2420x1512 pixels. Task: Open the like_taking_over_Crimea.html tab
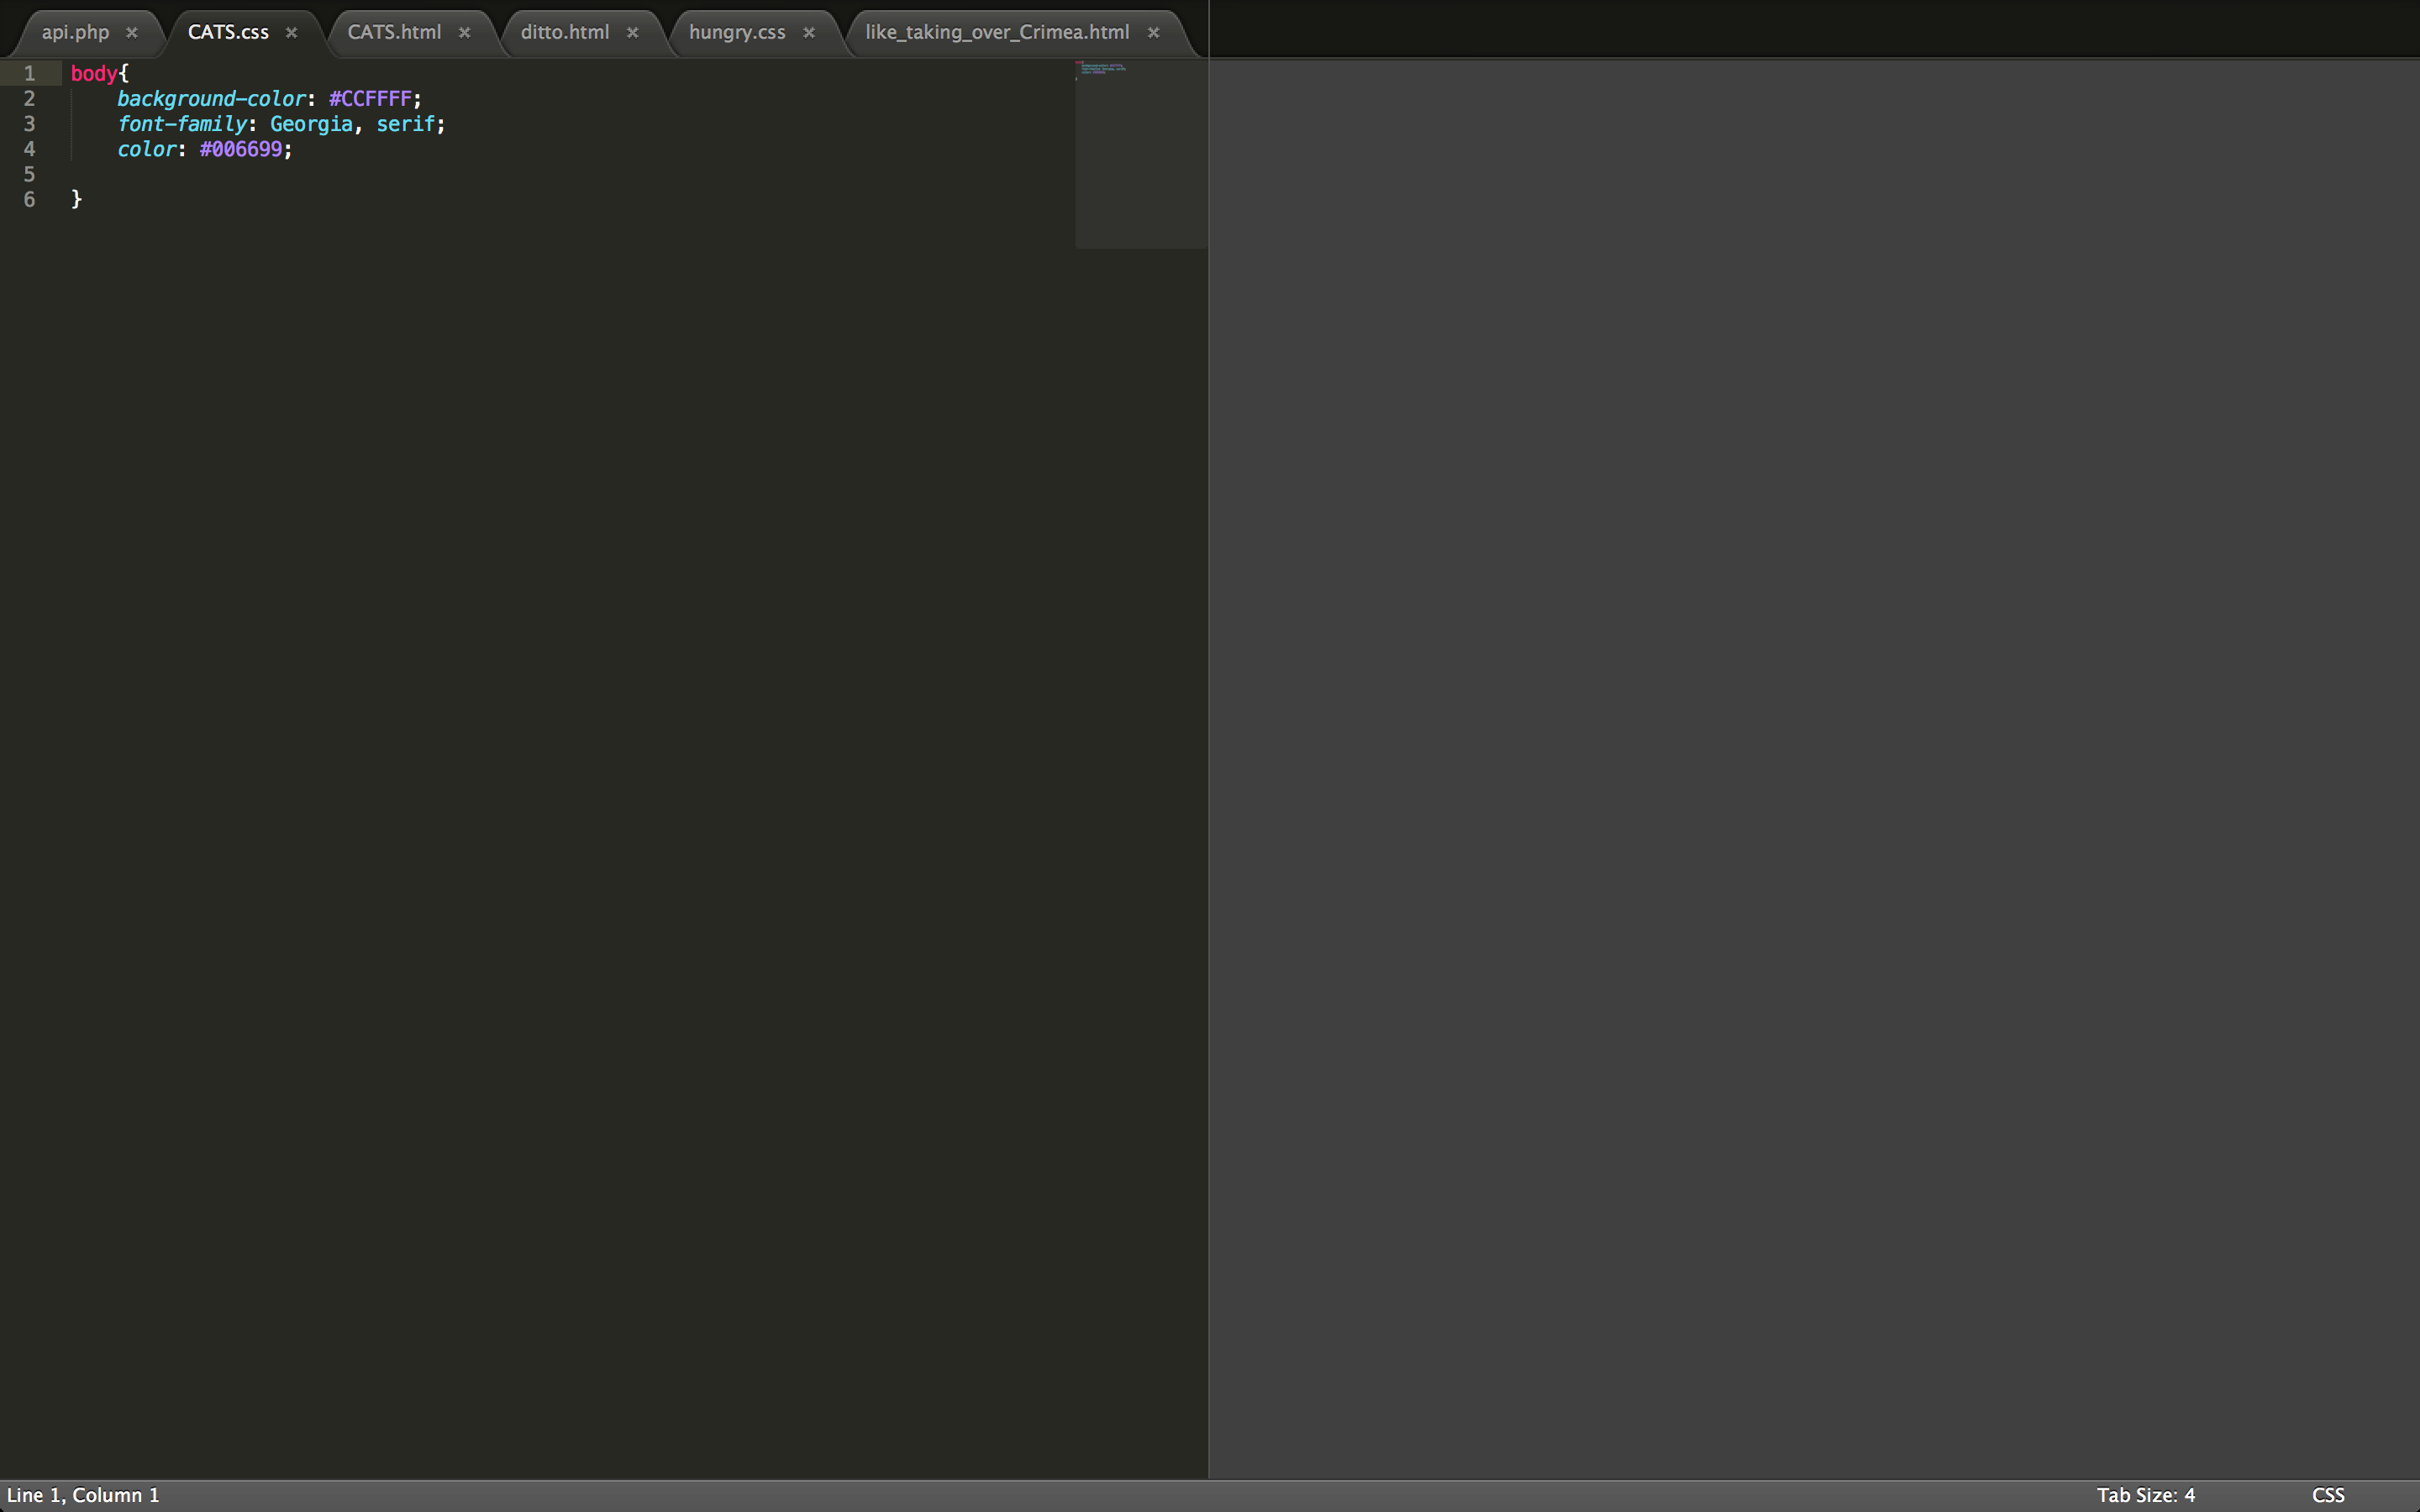pos(997,33)
